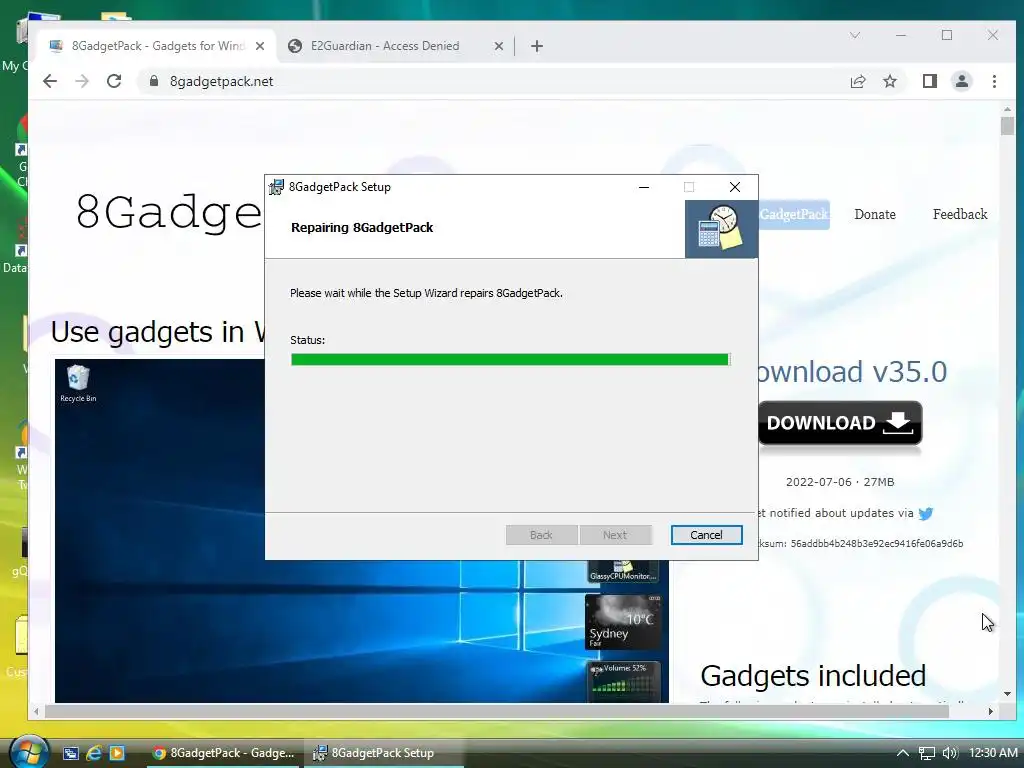Reload the 8gadgetpack.net page
1024x768 pixels.
114,81
